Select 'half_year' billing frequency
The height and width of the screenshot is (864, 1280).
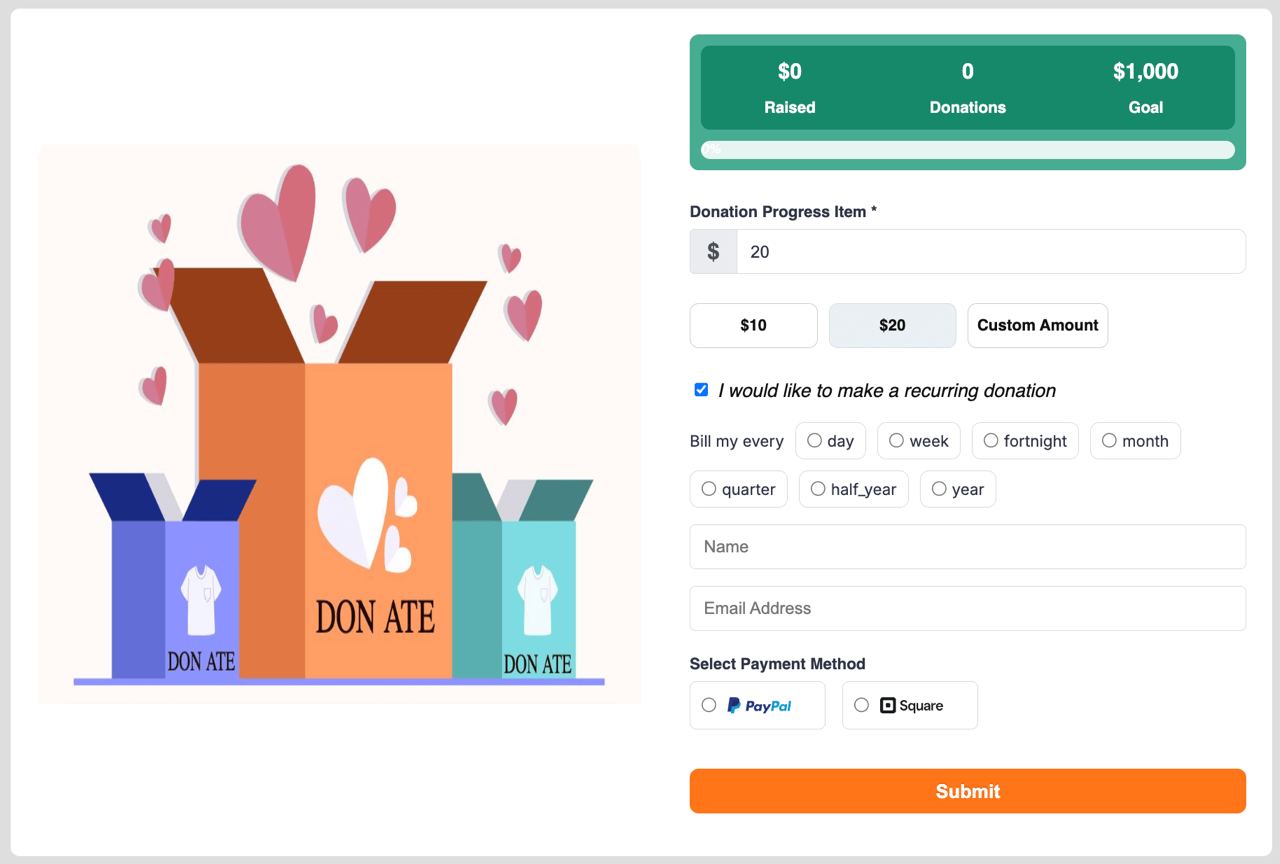[818, 488]
